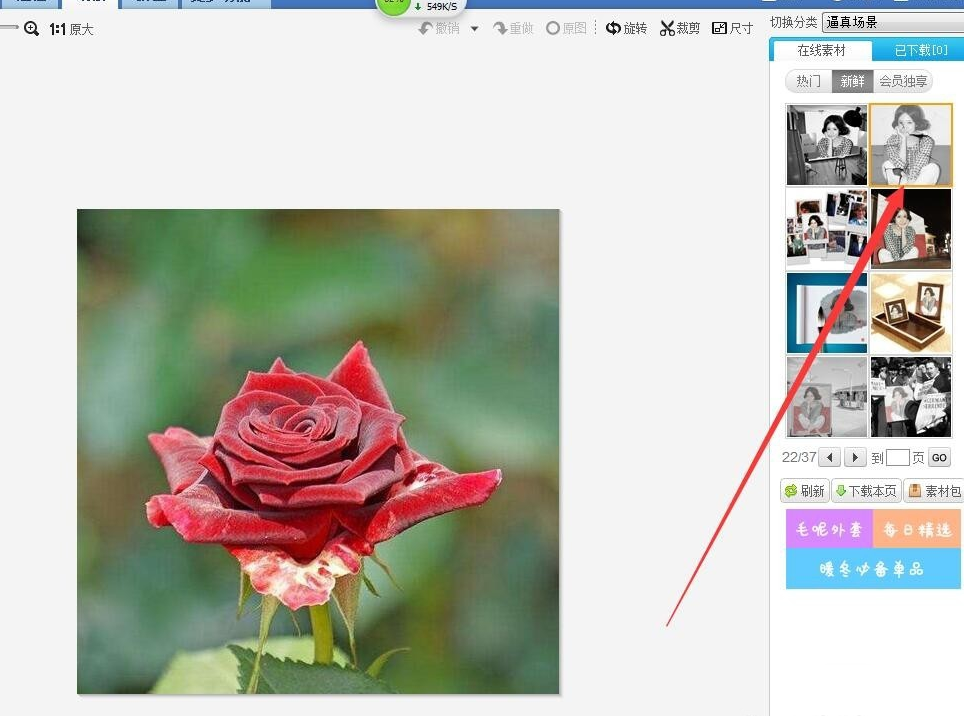
Task: Select the 热门 filter
Action: [808, 81]
